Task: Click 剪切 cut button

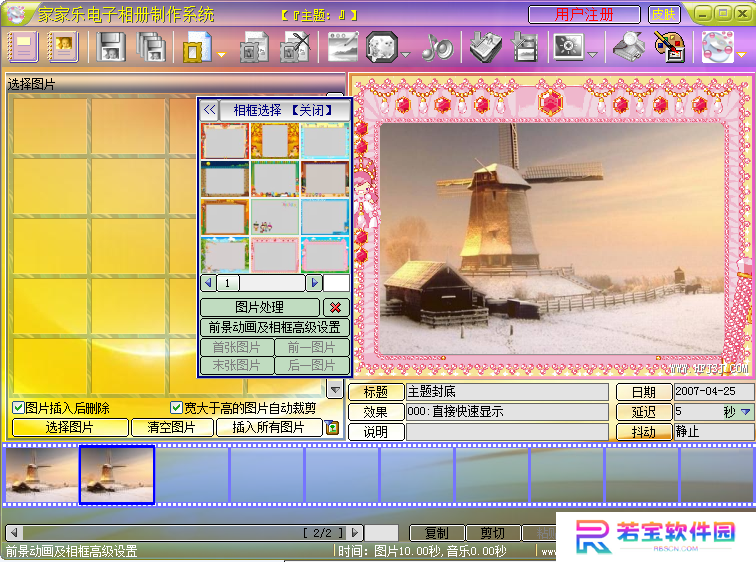Action: tap(493, 533)
